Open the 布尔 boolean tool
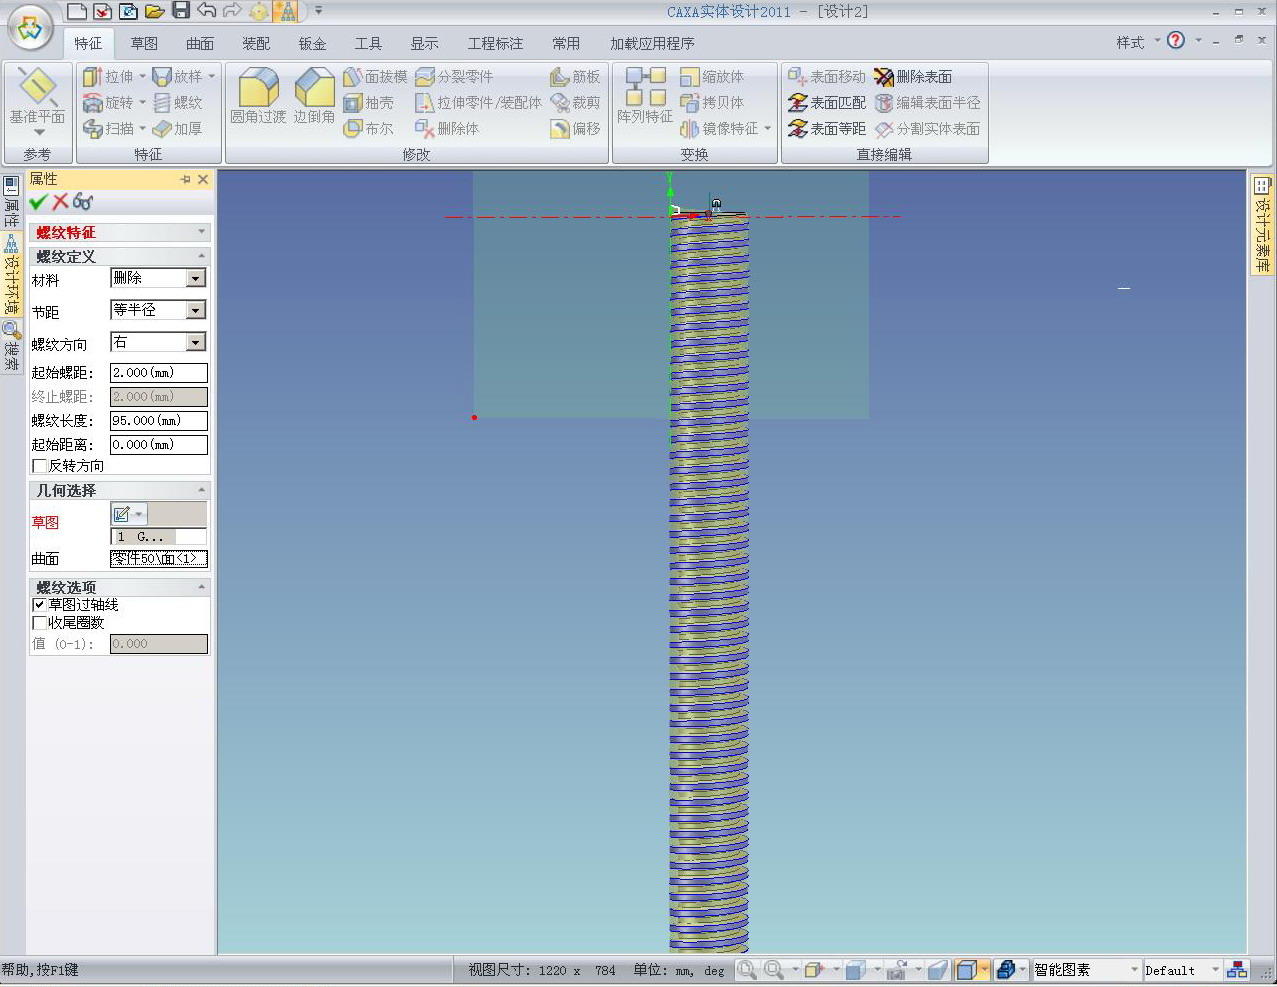1277x987 pixels. coord(368,129)
